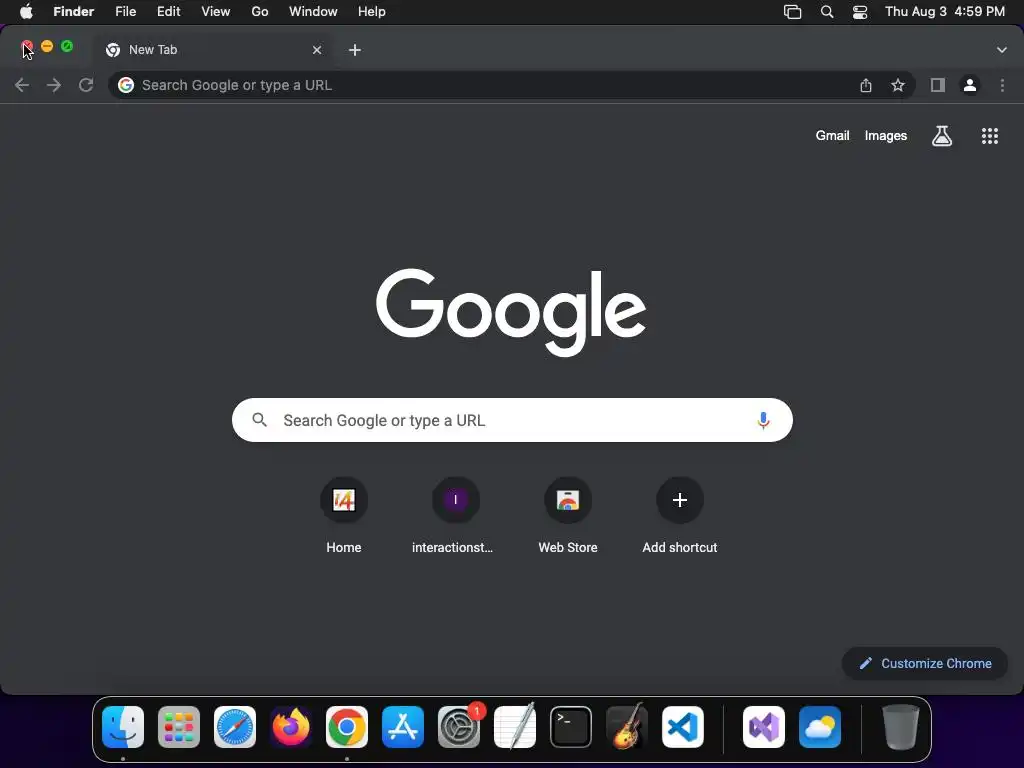1024x768 pixels.
Task: Start voice search with microphone icon
Action: pos(763,420)
